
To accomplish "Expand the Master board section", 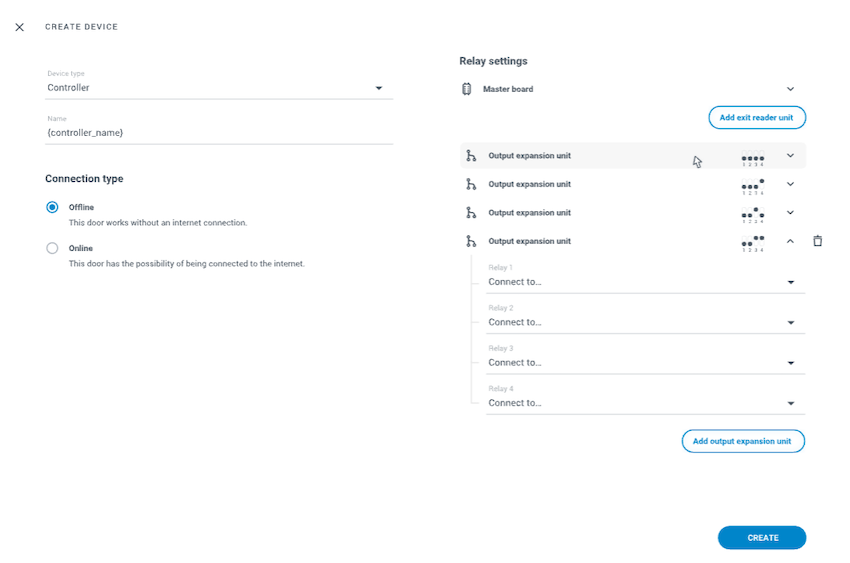I will 790,89.
